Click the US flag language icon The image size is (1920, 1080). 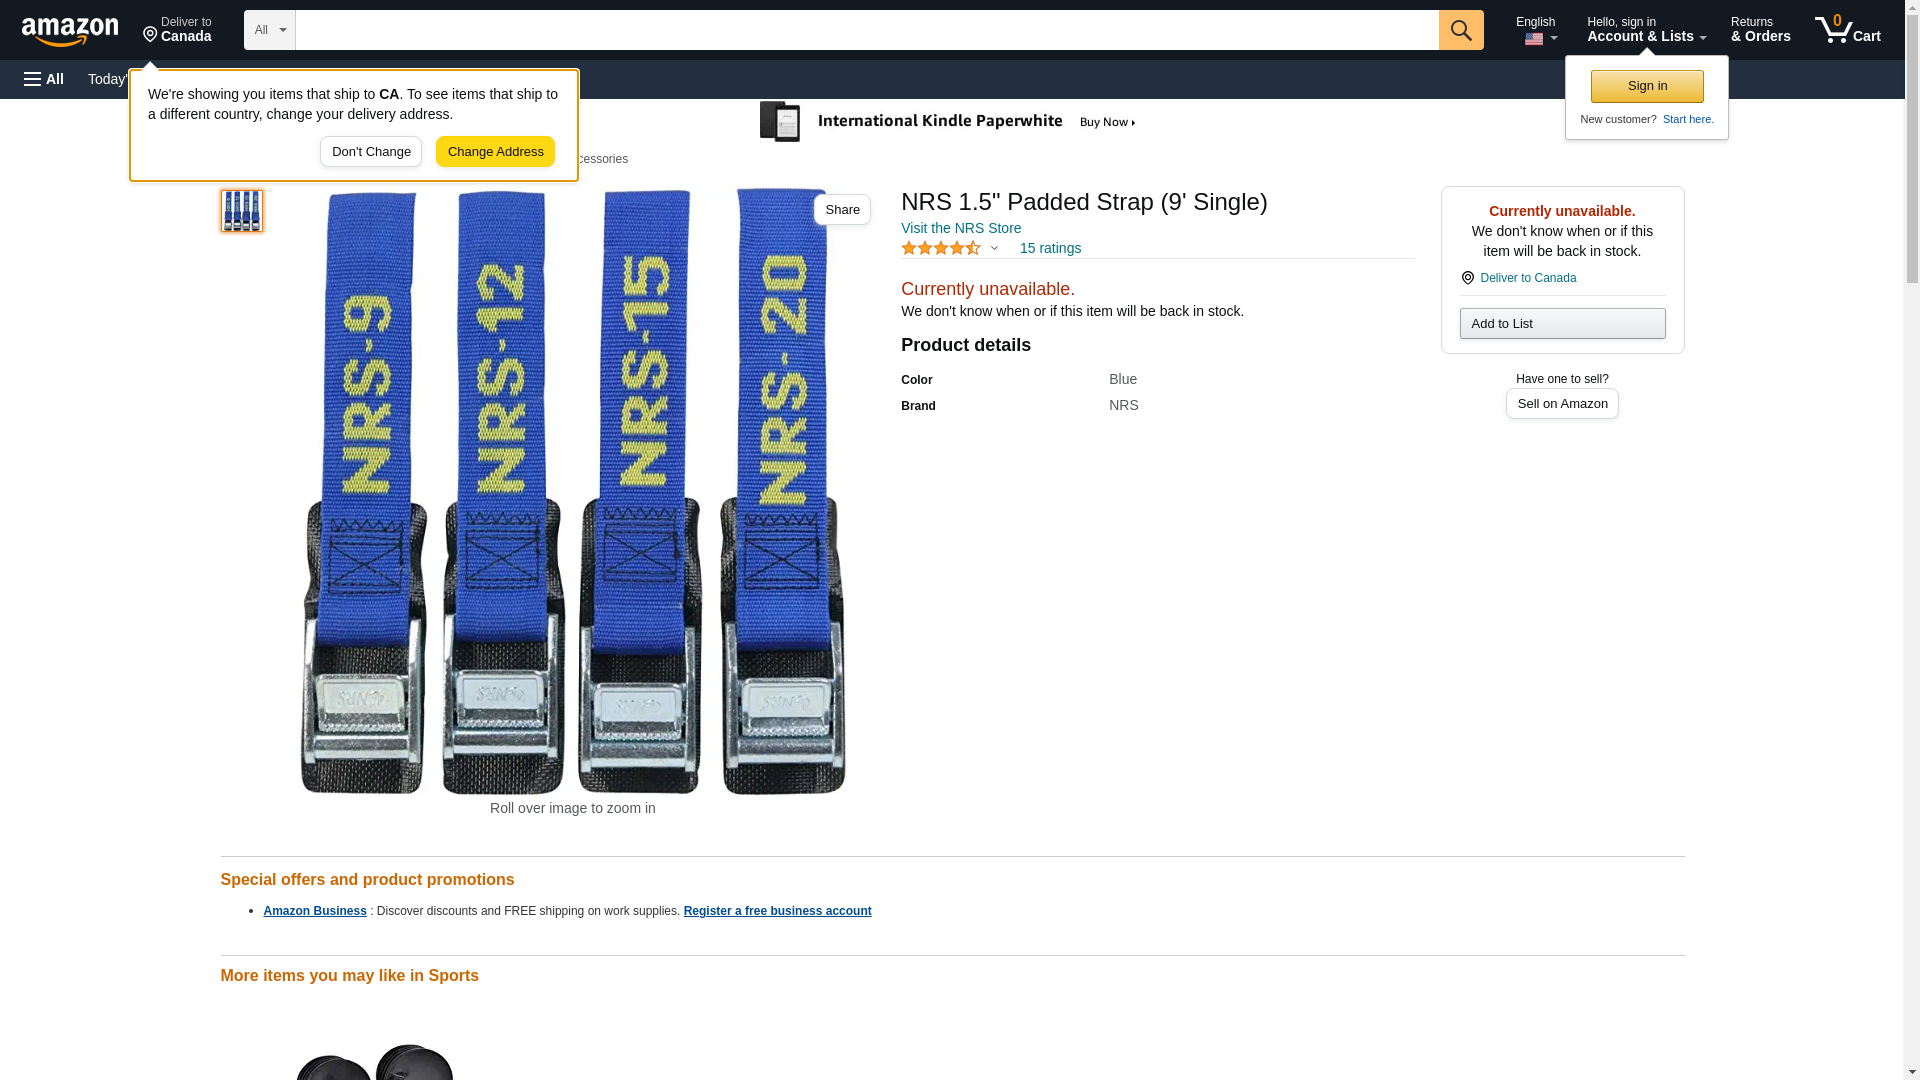[1533, 39]
